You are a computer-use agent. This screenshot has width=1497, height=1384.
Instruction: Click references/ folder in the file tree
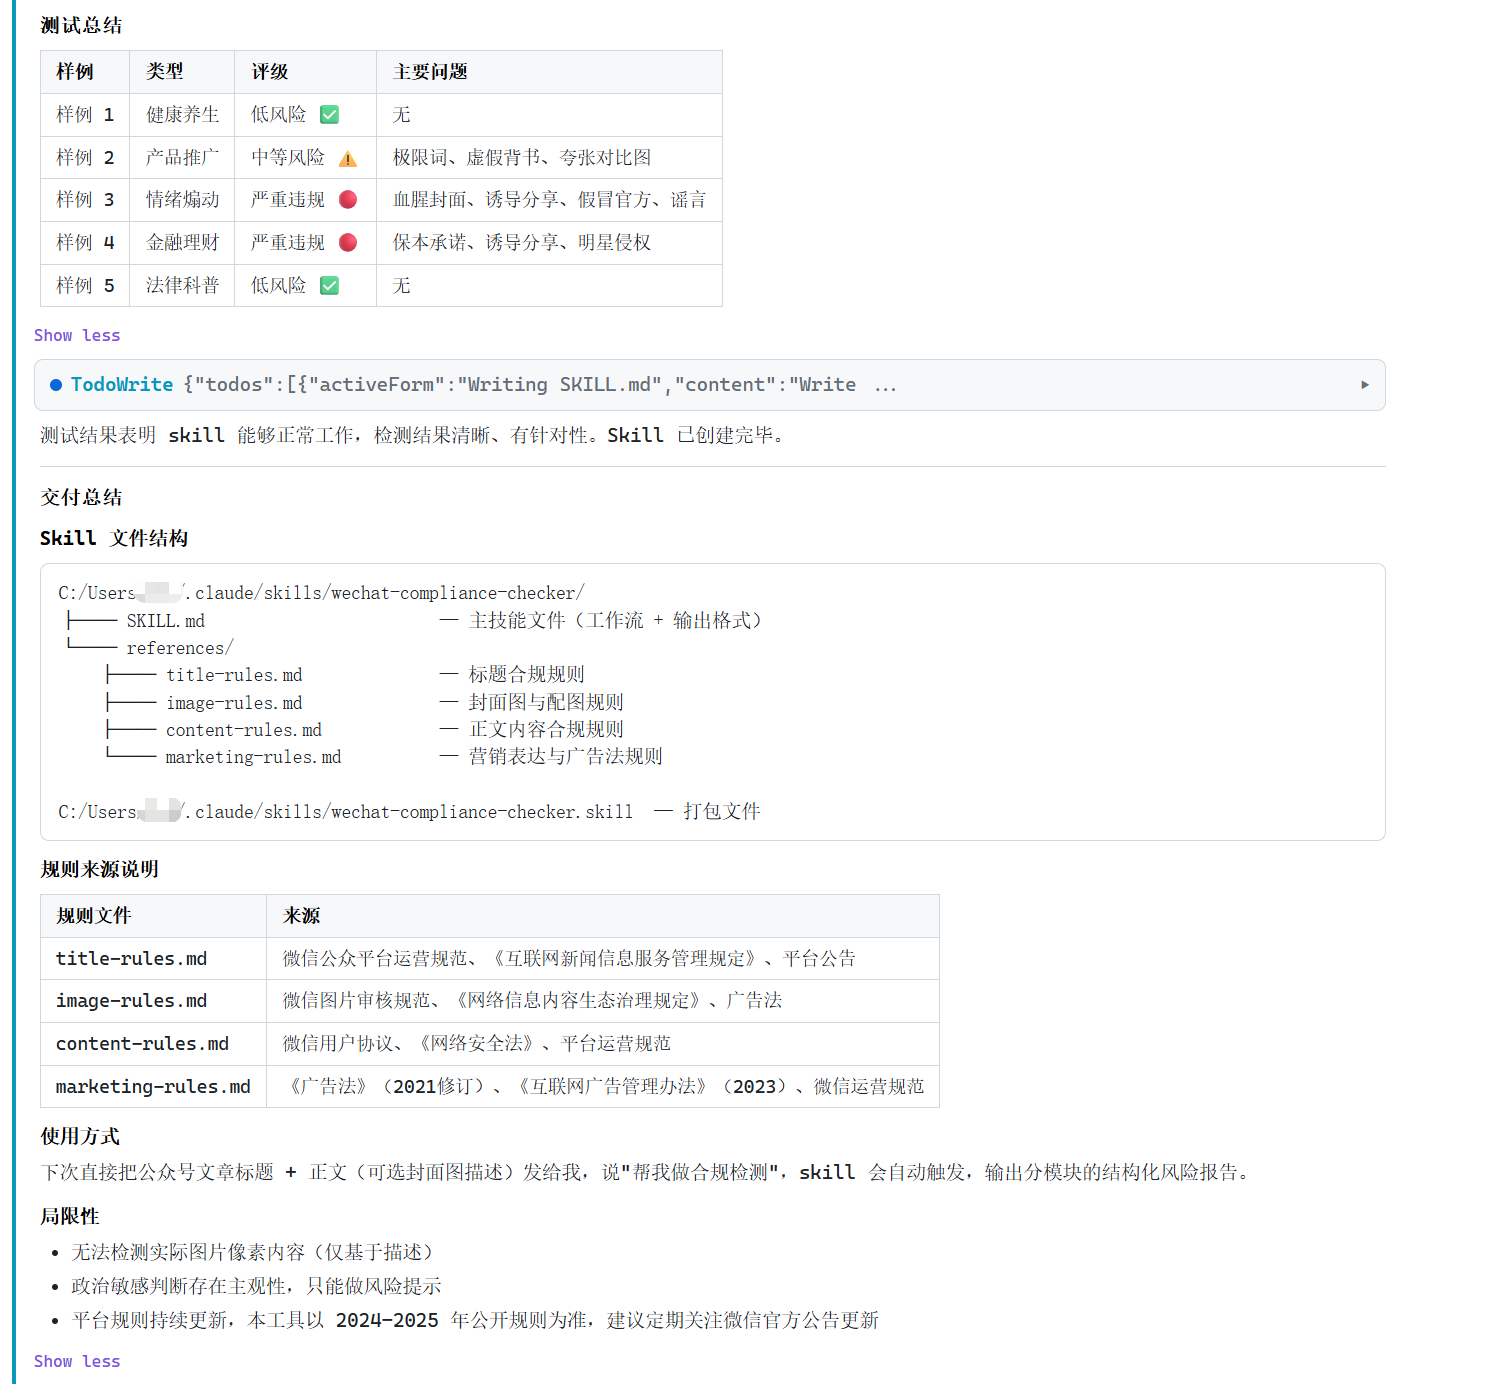pyautogui.click(x=180, y=648)
